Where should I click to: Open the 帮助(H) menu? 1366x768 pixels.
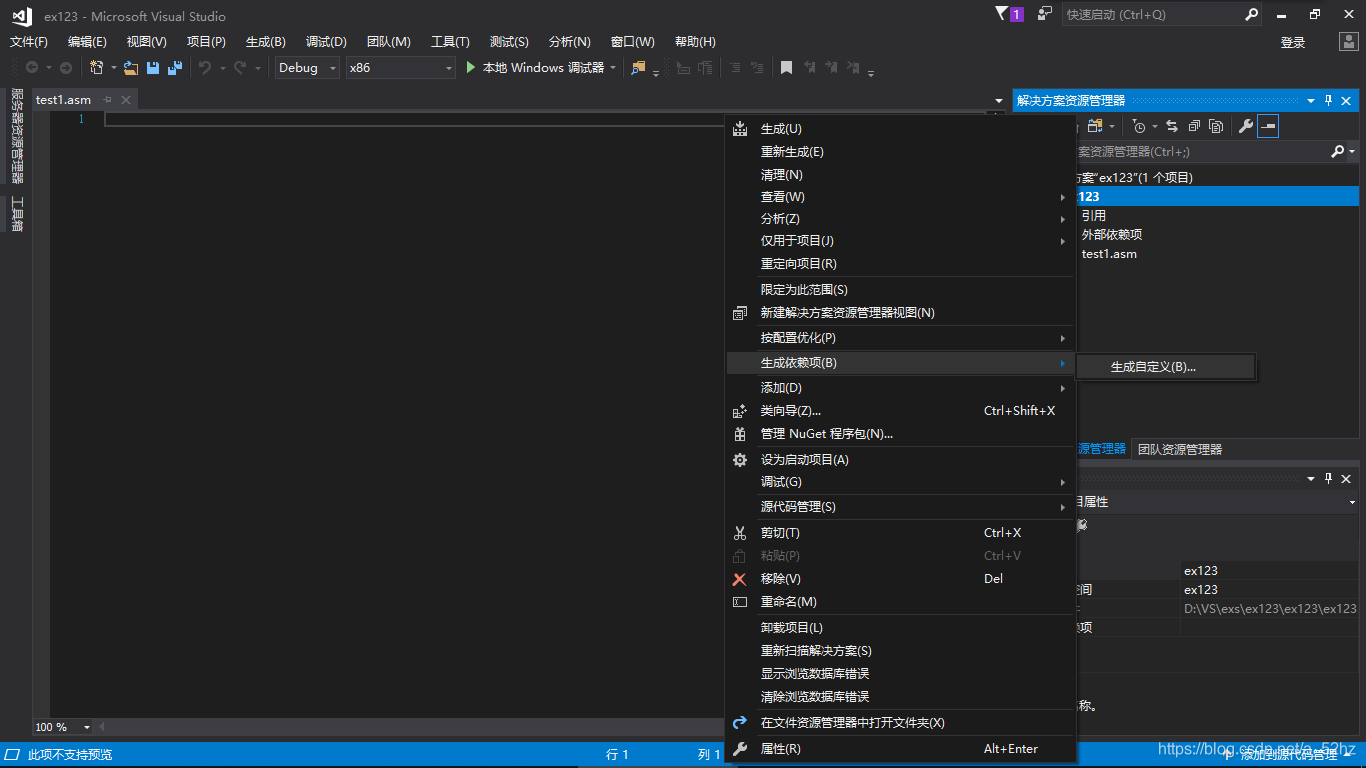(695, 42)
